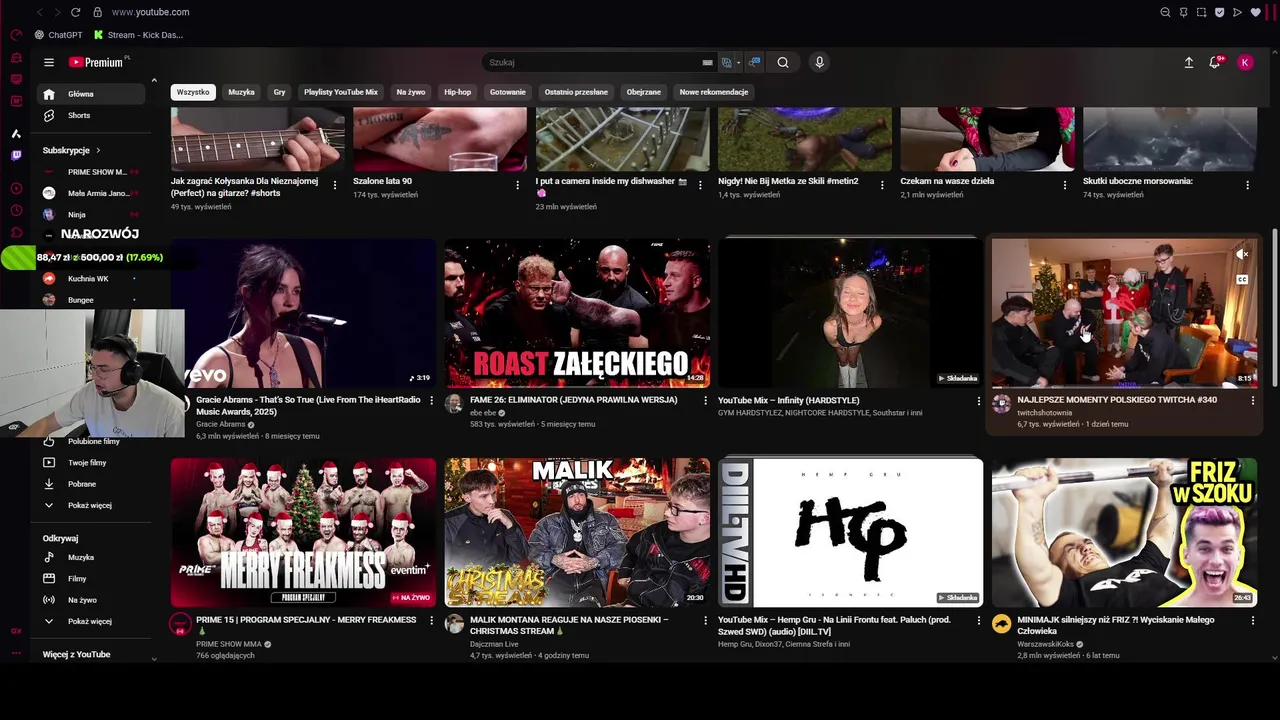Open twitchshotownia channel link

(1044, 413)
